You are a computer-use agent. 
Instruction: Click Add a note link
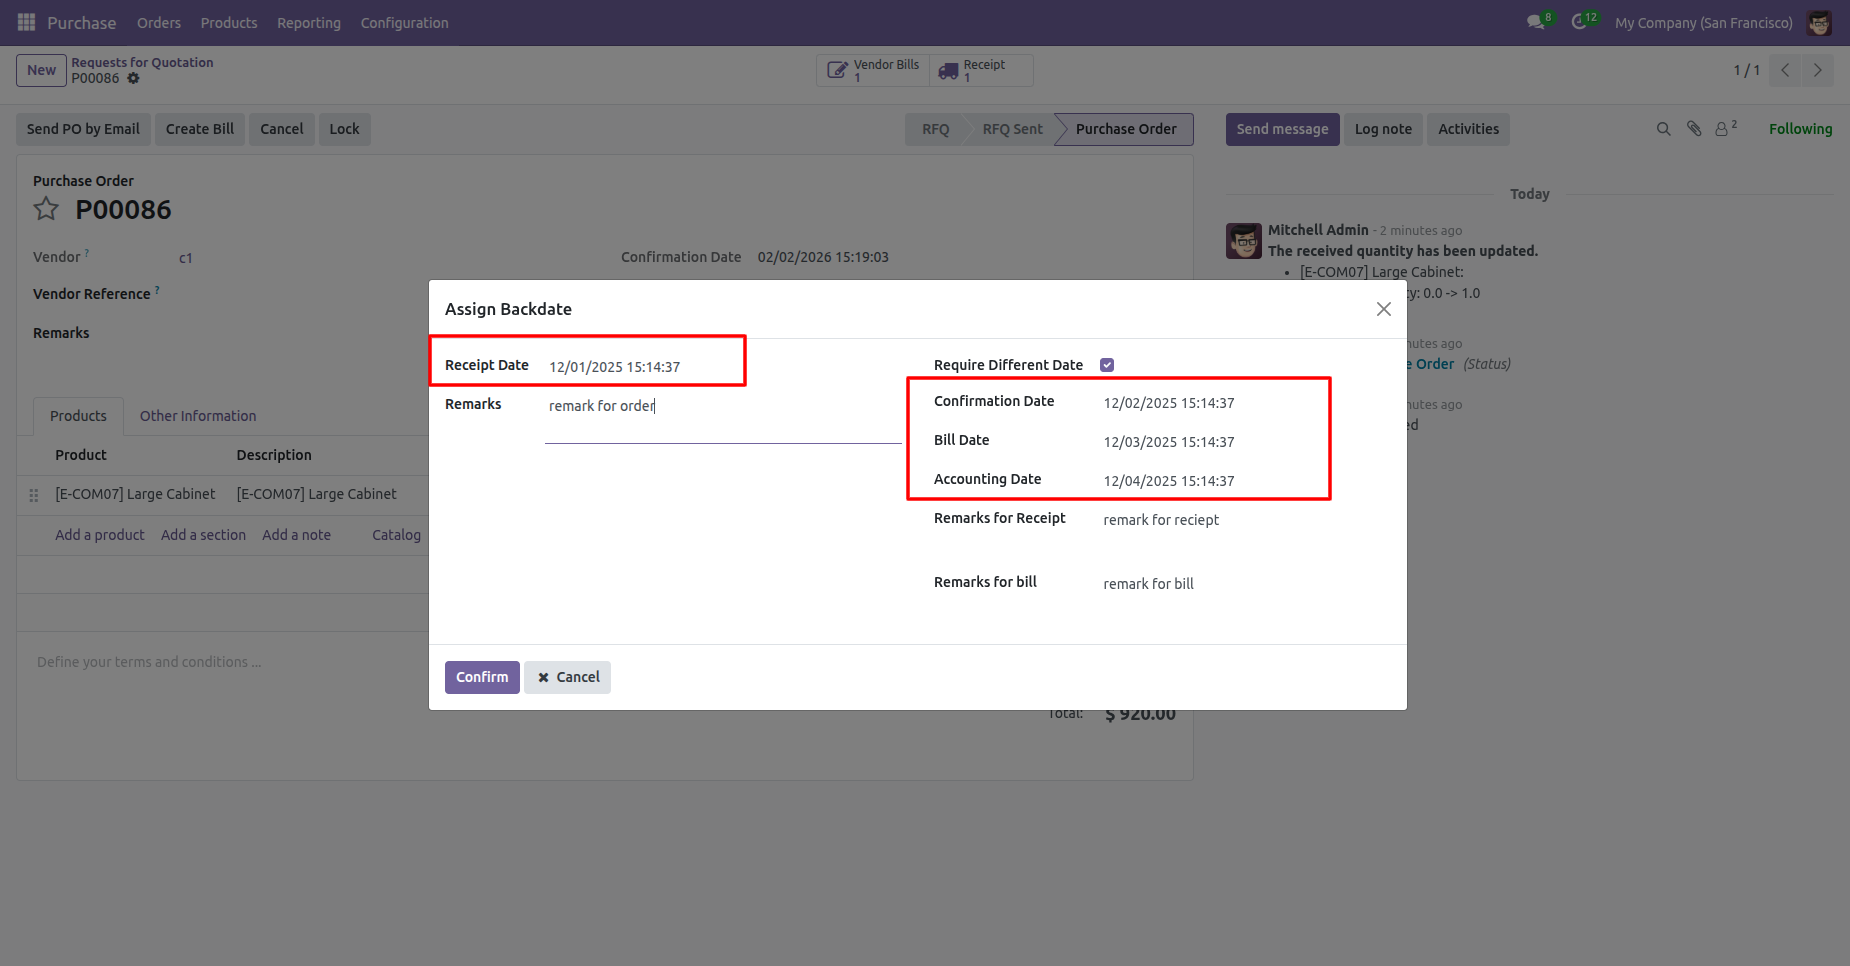coord(296,535)
